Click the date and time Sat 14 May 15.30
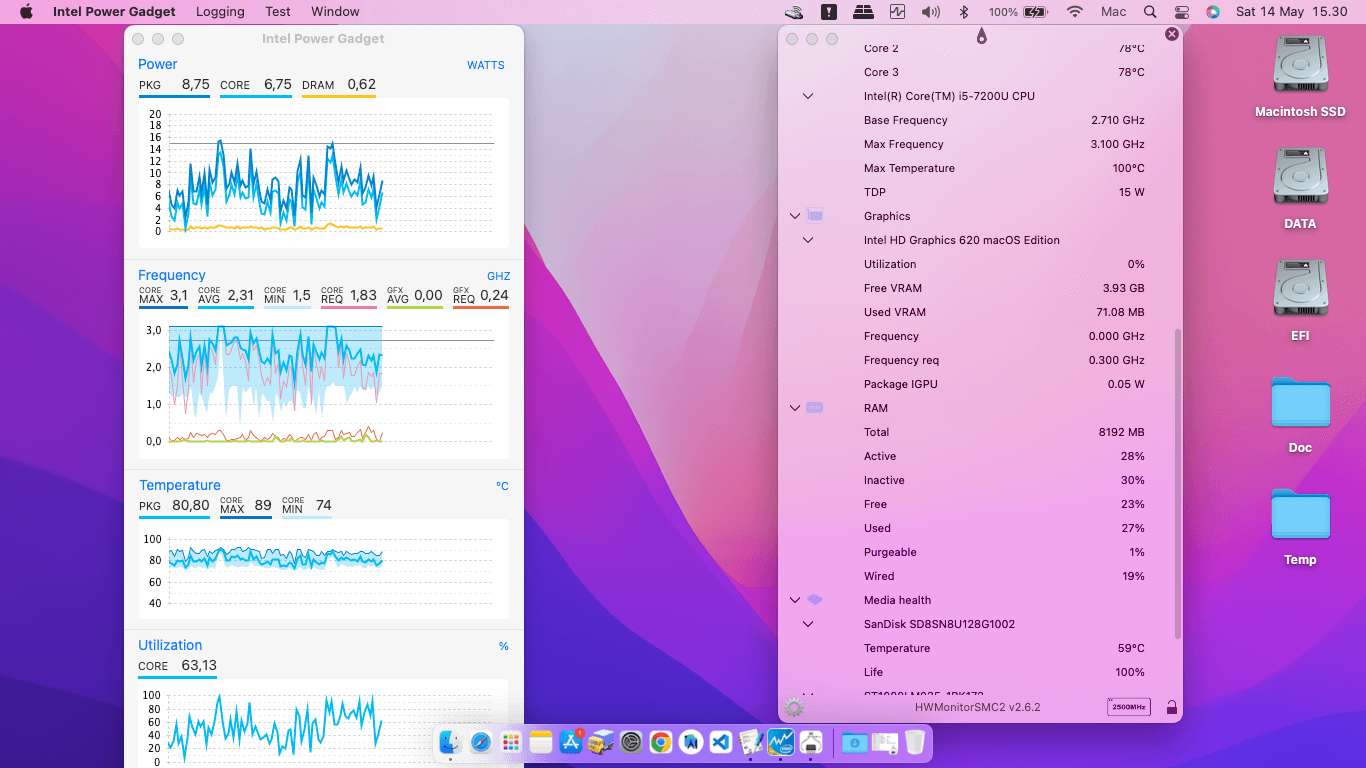 pos(1291,12)
